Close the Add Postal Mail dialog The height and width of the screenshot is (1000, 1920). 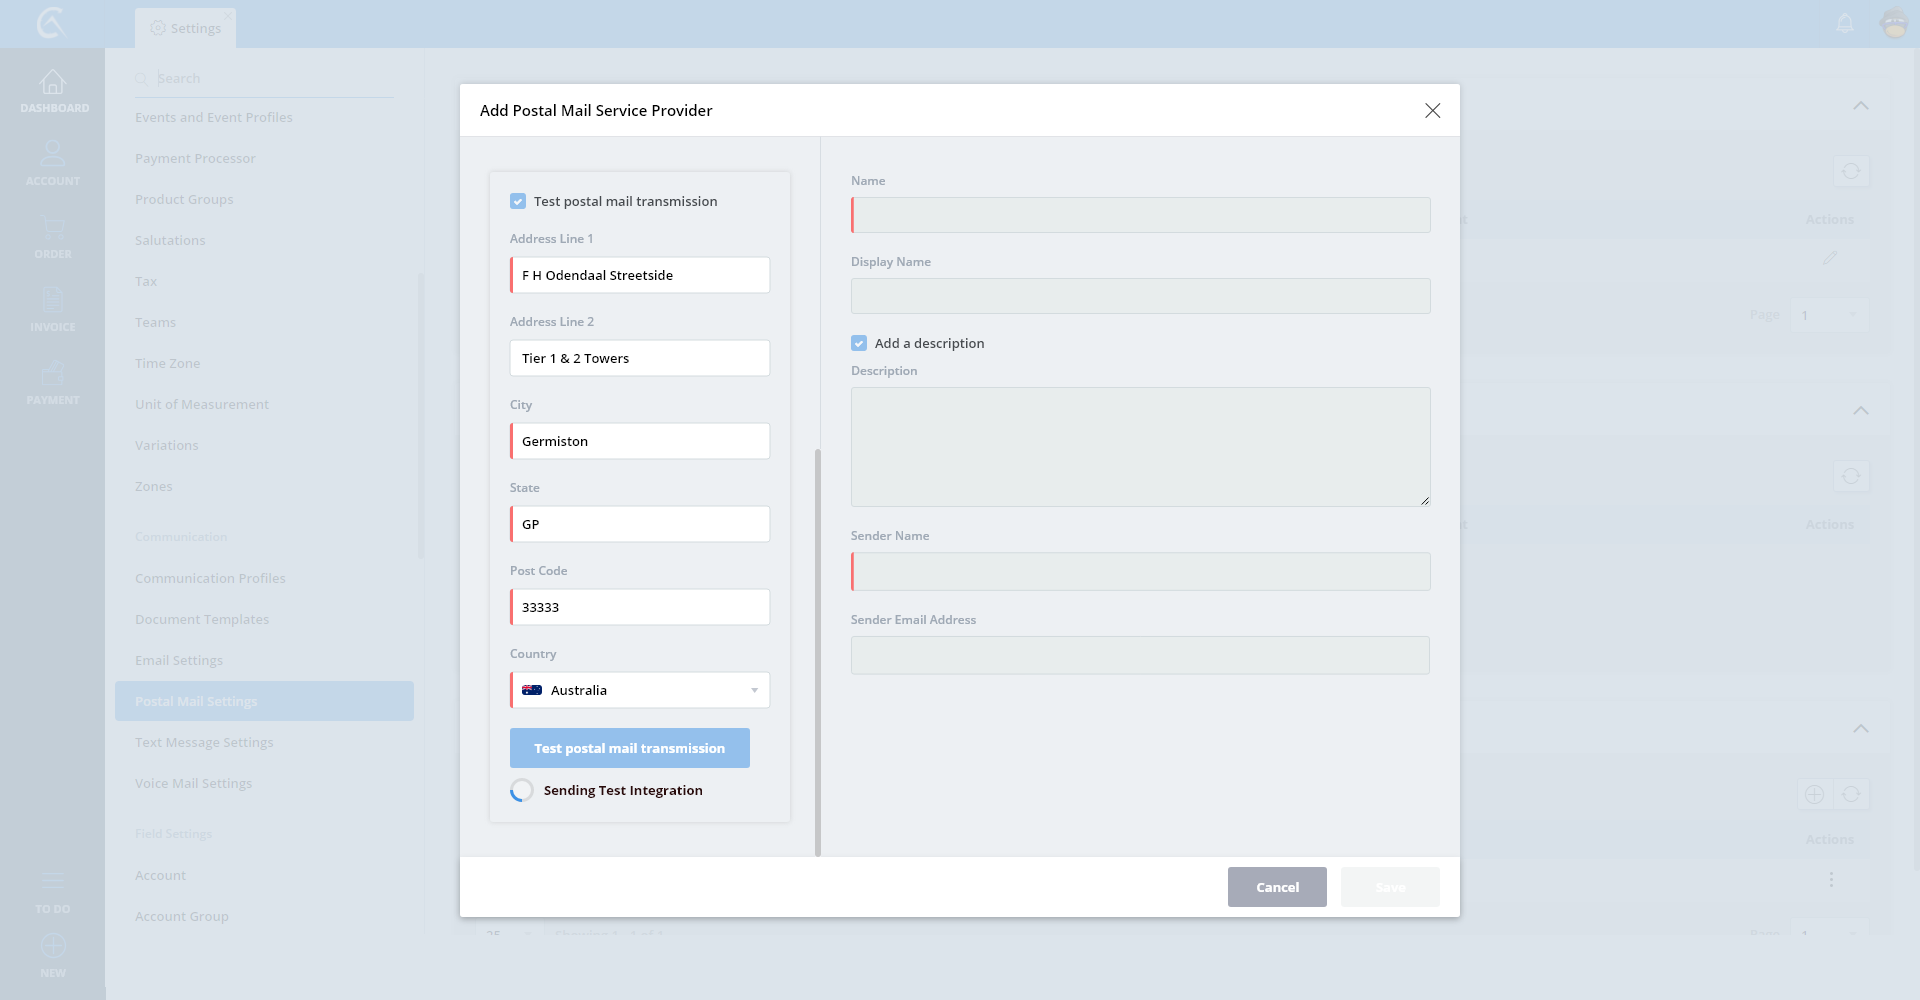point(1432,111)
